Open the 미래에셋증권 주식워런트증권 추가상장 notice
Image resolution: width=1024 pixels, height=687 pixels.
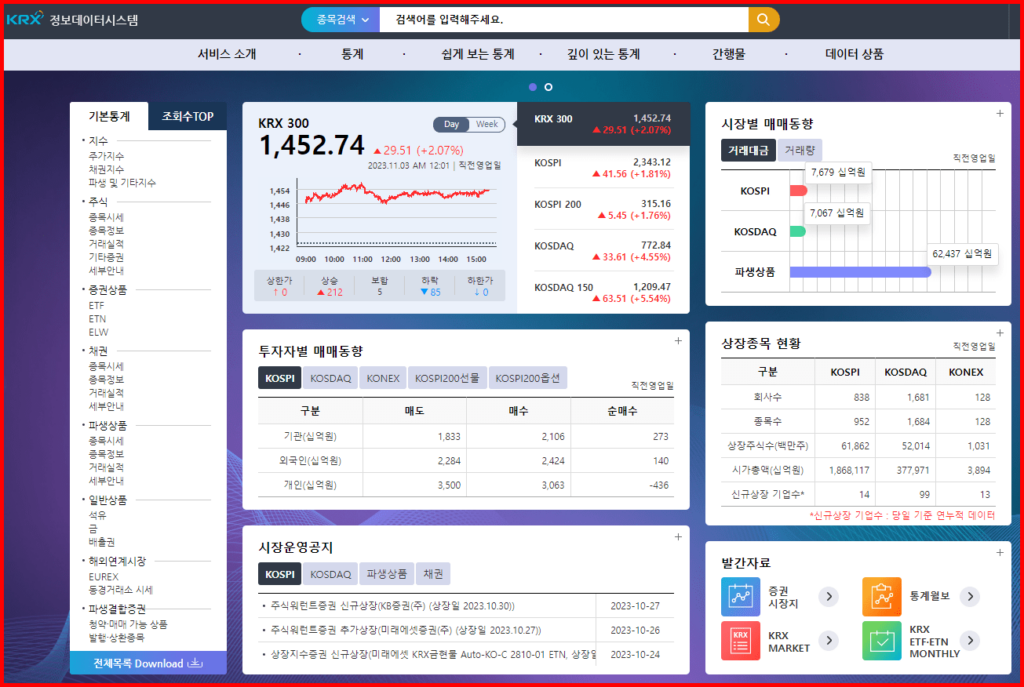(406, 630)
